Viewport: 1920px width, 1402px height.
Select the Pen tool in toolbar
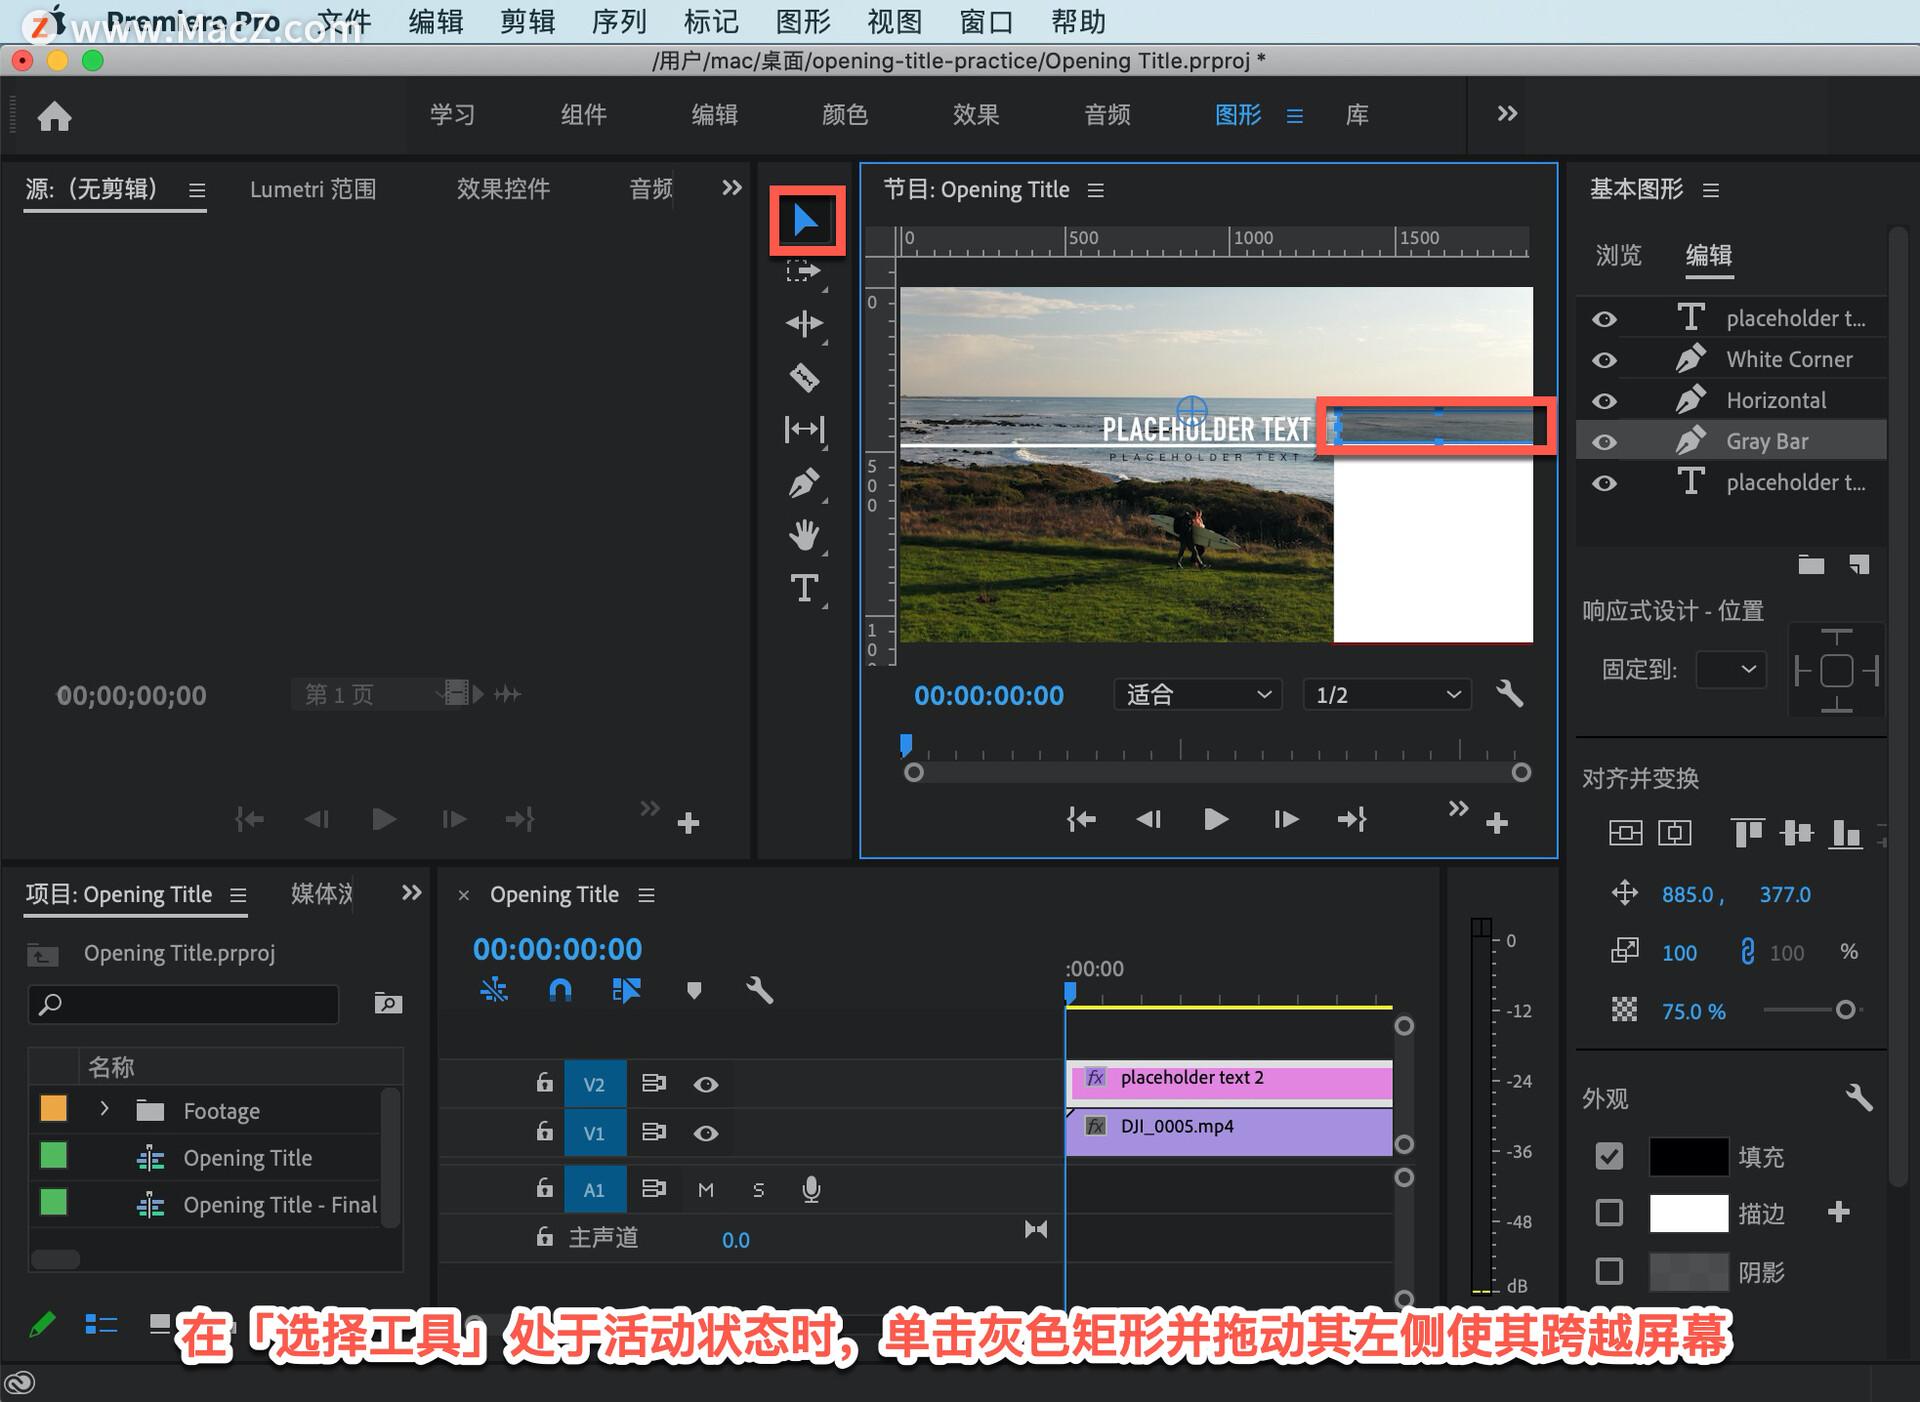(804, 484)
